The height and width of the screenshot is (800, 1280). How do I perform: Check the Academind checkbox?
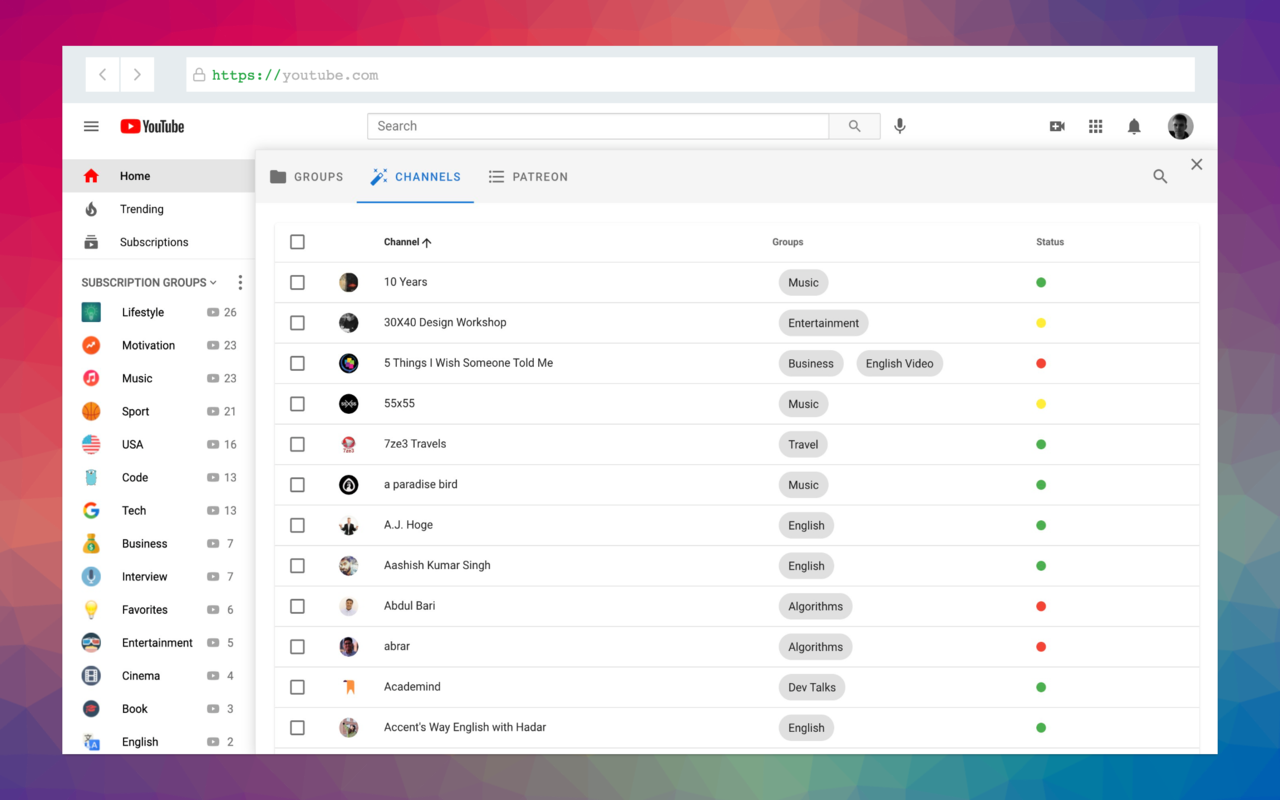[297, 687]
